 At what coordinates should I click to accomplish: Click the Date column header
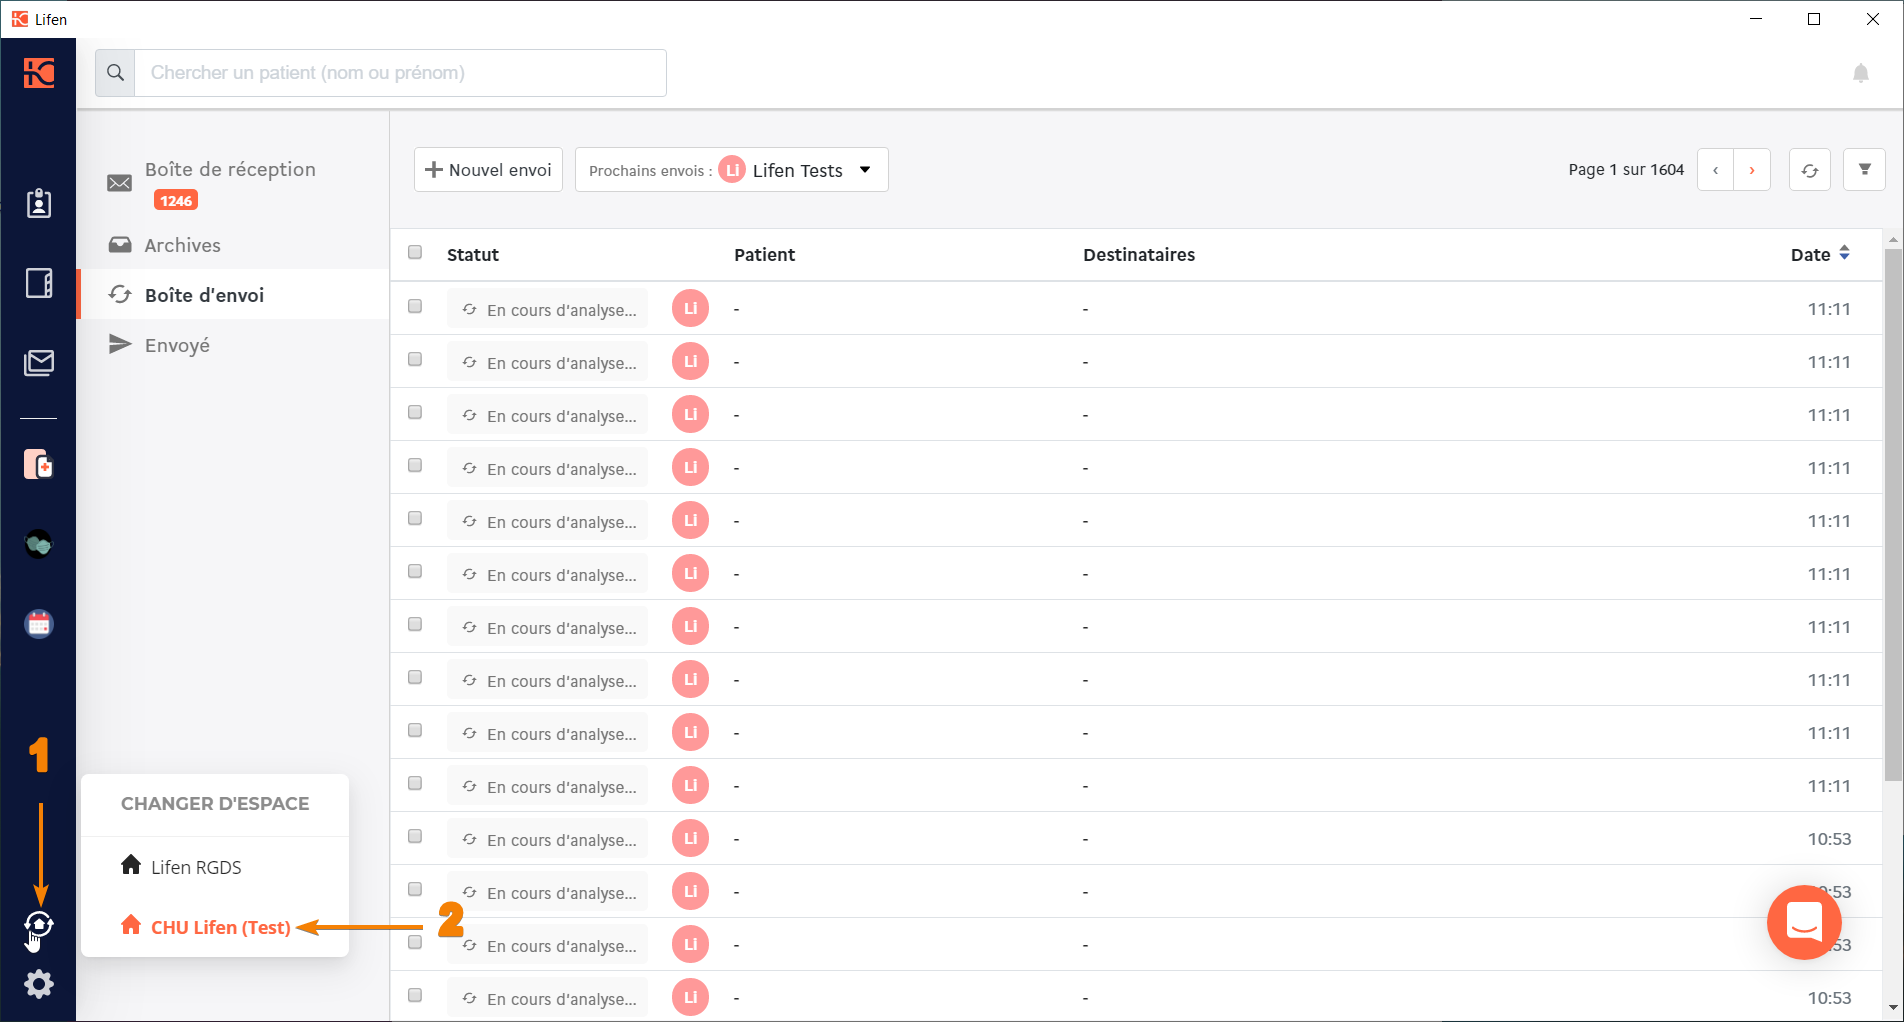click(x=1810, y=255)
